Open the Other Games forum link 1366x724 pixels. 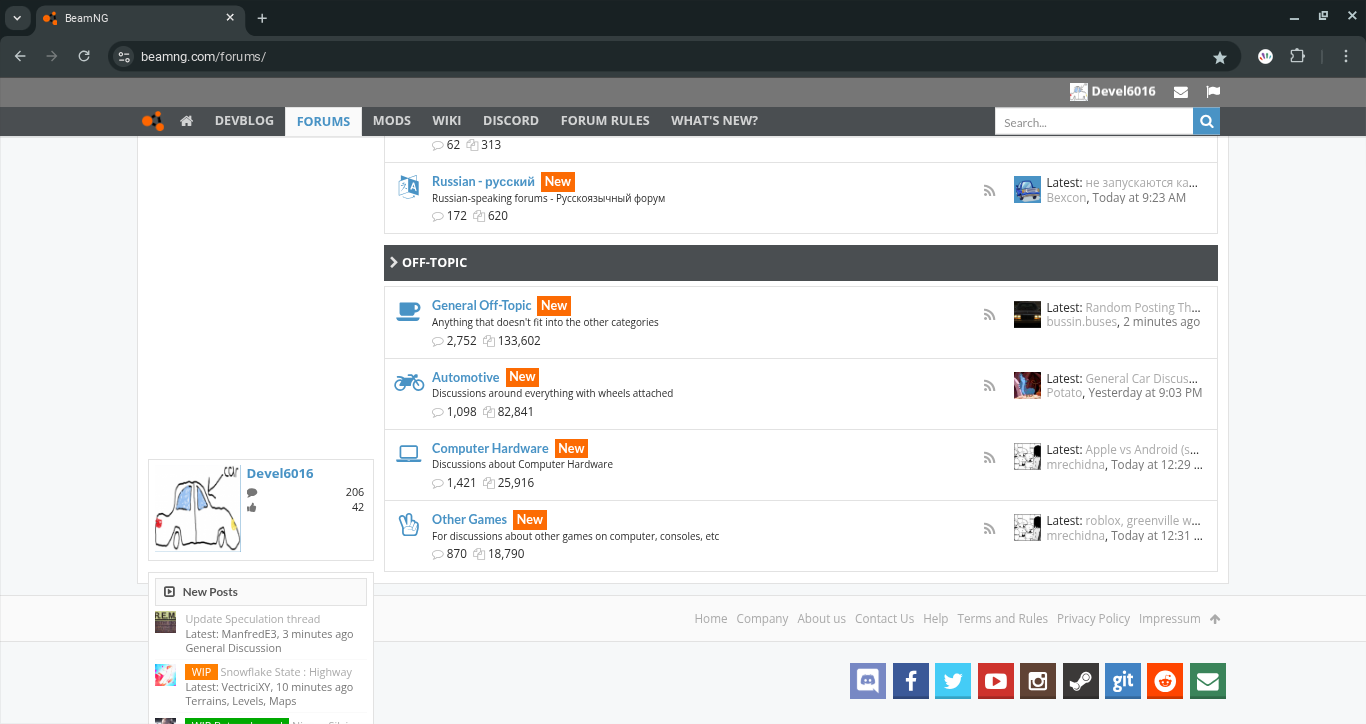coord(469,519)
